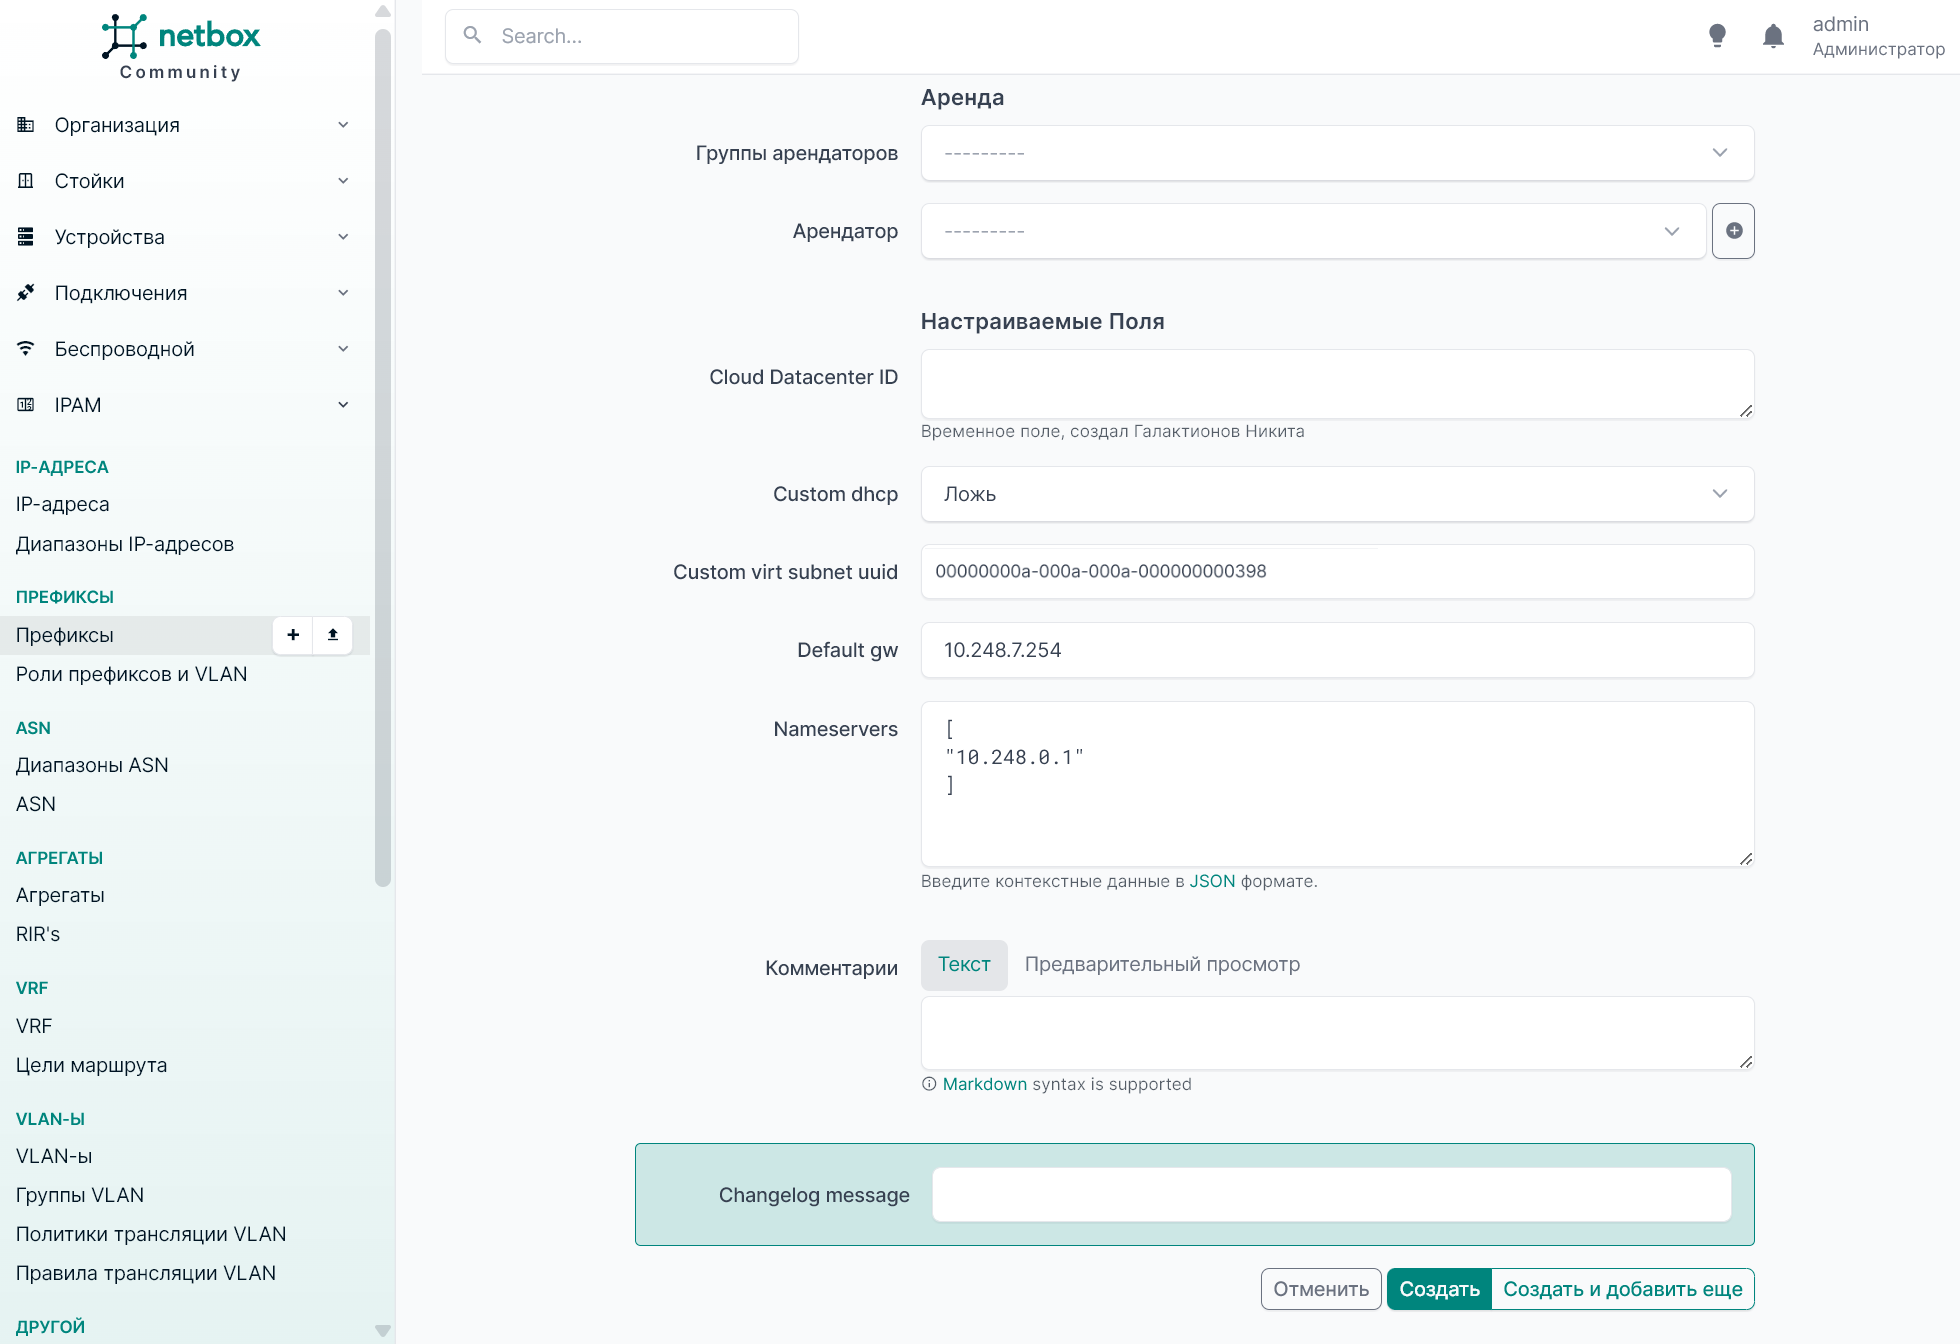Switch to the Текст comments tab

(964, 965)
